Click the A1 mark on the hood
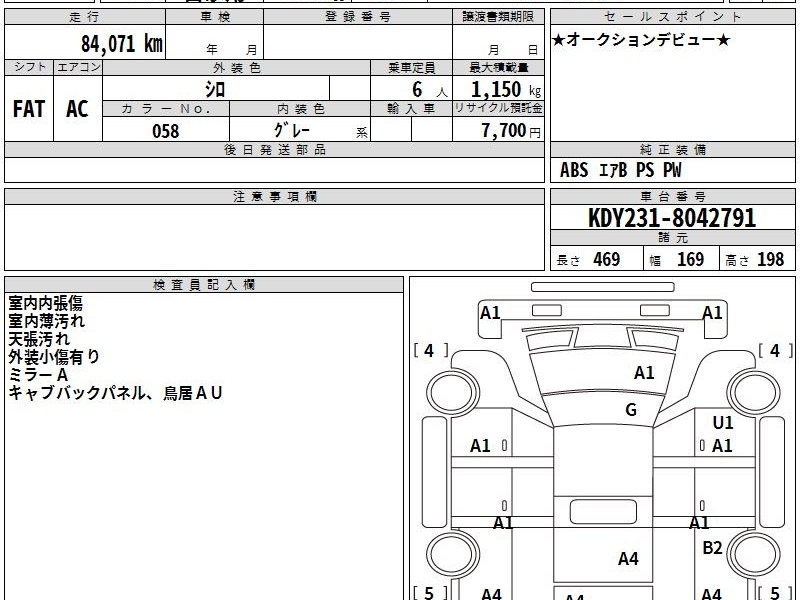The image size is (800, 600). (x=644, y=373)
